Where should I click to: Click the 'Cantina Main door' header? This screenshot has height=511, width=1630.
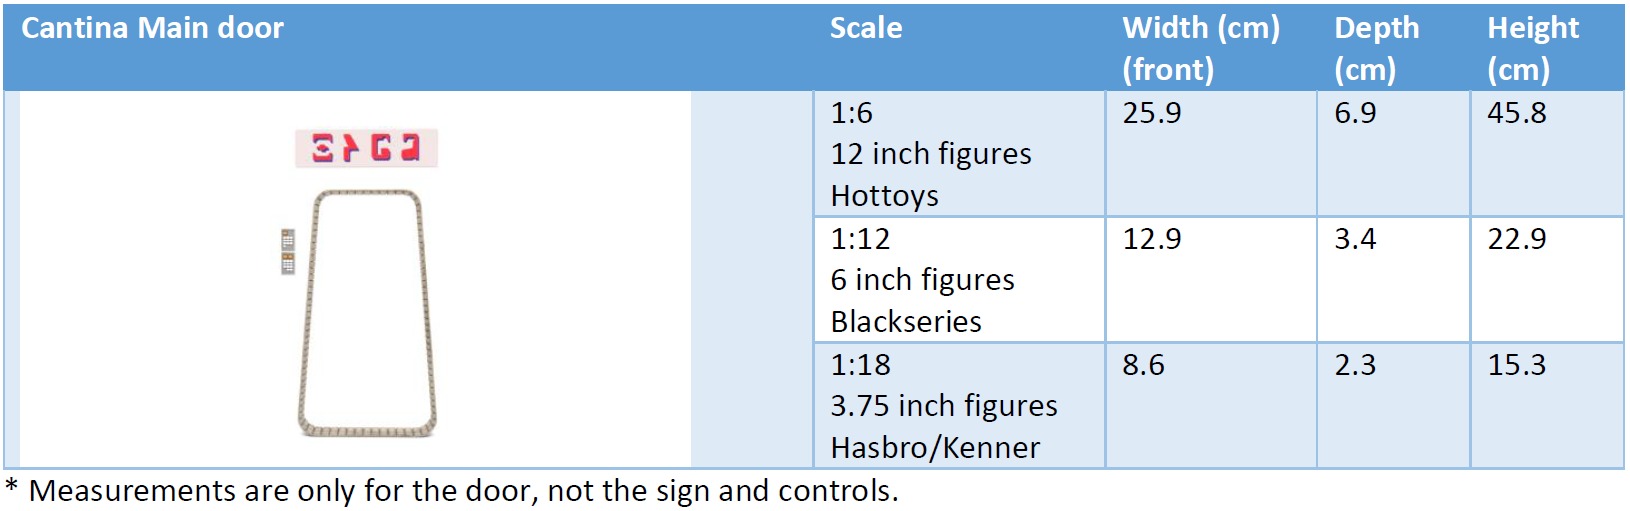(153, 28)
